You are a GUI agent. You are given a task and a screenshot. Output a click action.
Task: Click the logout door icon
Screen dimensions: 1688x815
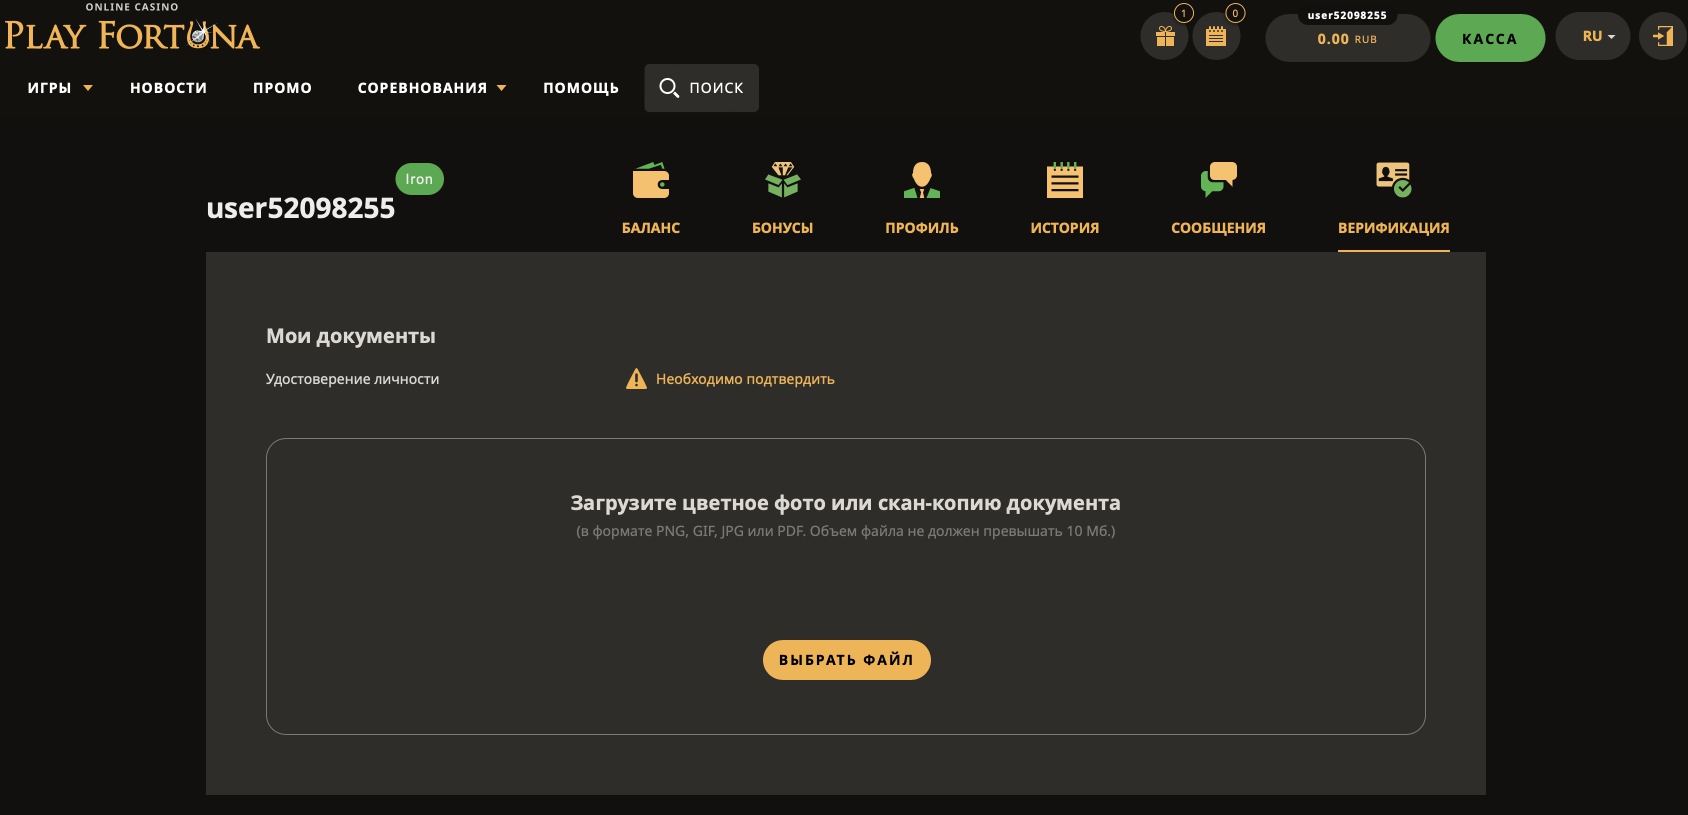tap(1663, 37)
